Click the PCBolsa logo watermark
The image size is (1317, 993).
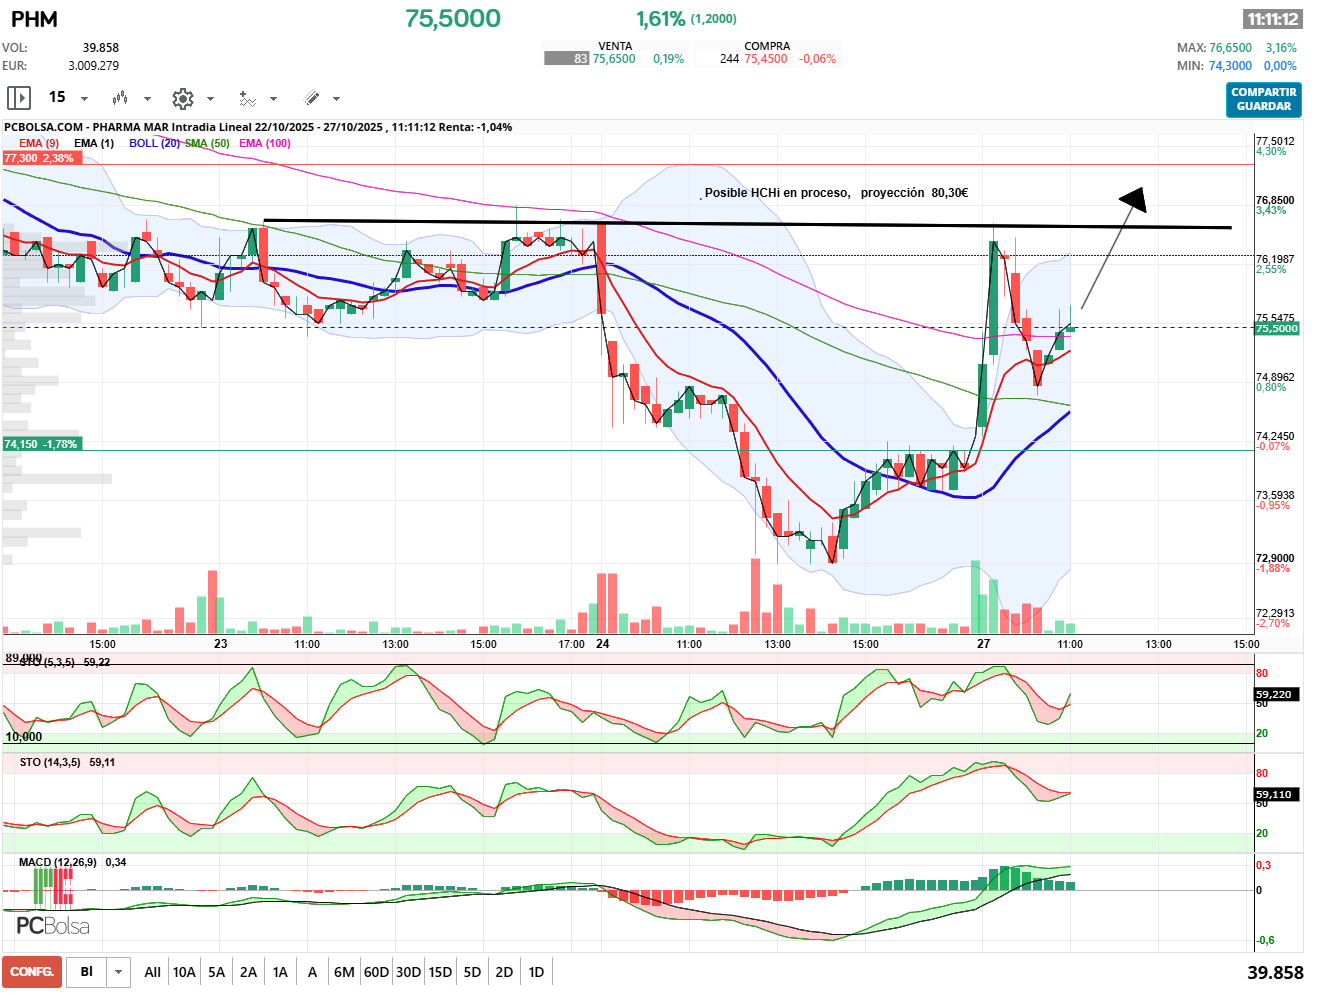coord(52,926)
